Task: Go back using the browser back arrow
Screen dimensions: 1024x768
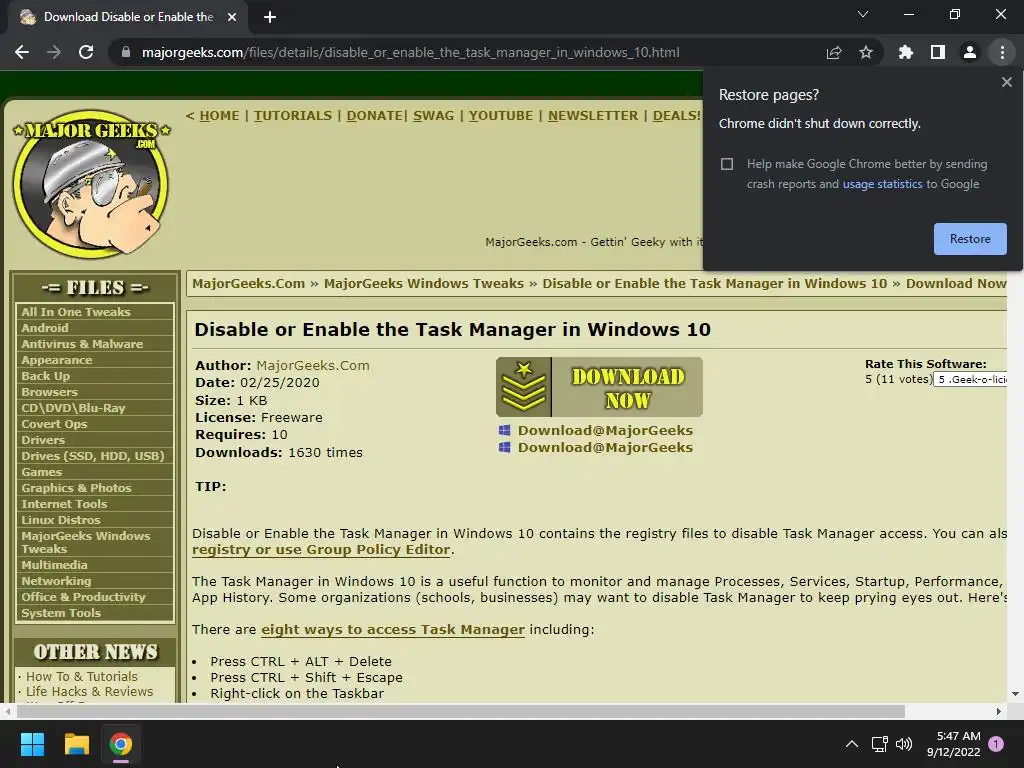Action: coord(22,52)
